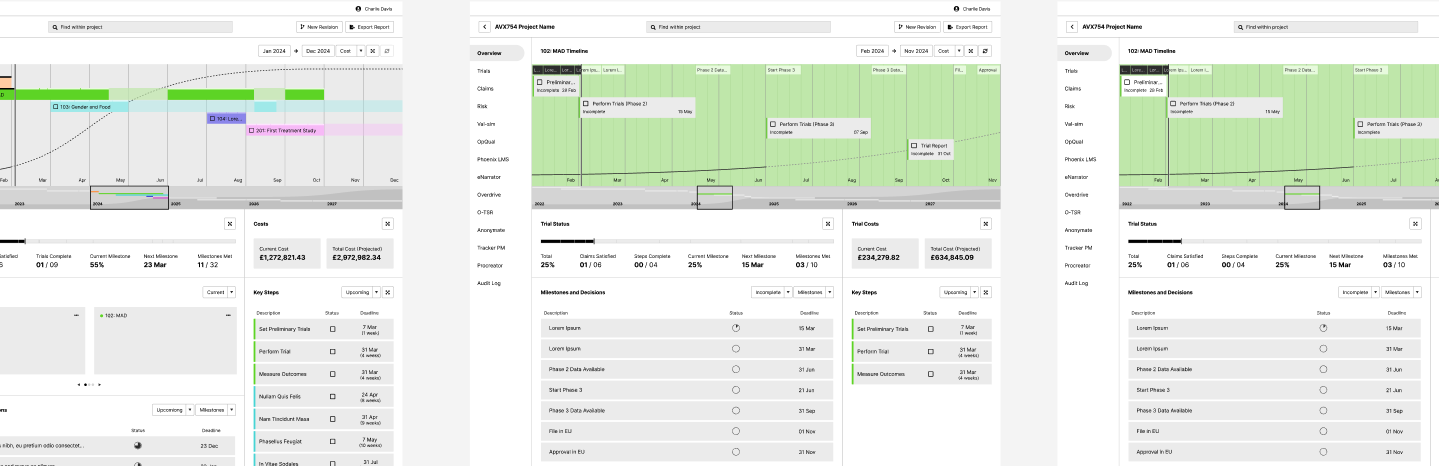Click back arrow beside the 102: MAD Timeline project title
The height and width of the screenshot is (466, 1439).
pos(485,27)
